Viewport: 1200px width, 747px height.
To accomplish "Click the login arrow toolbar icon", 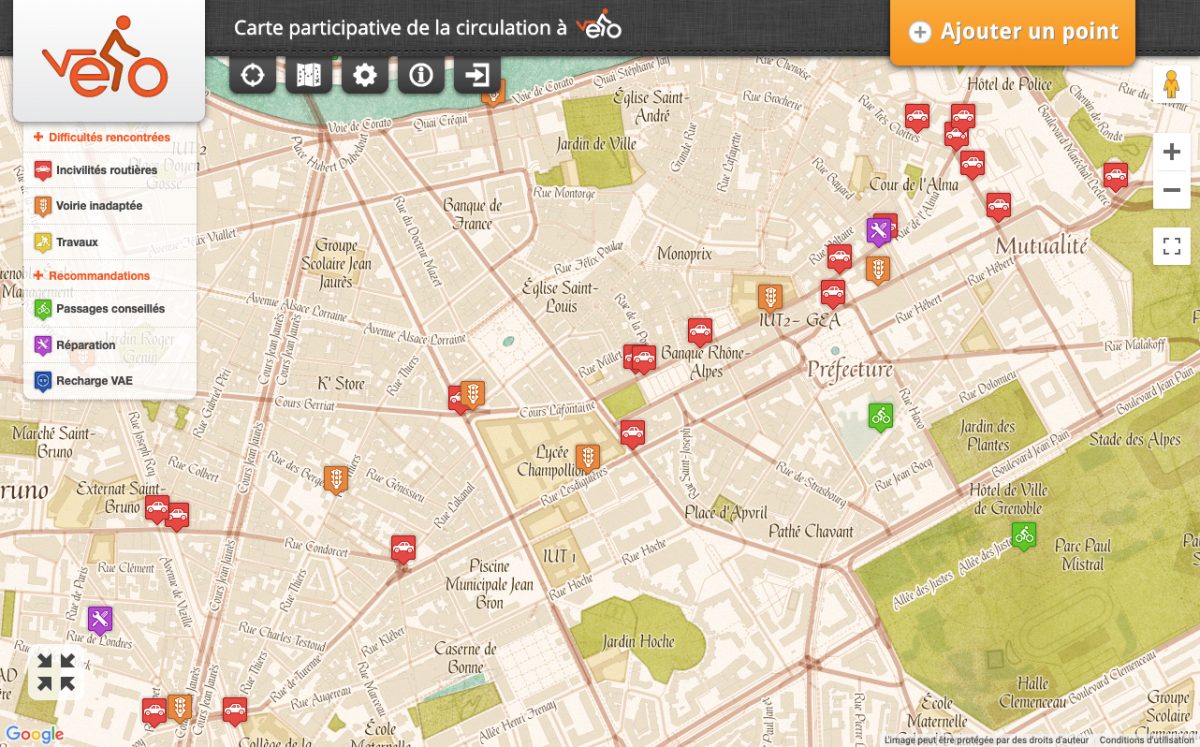I will tap(478, 75).
